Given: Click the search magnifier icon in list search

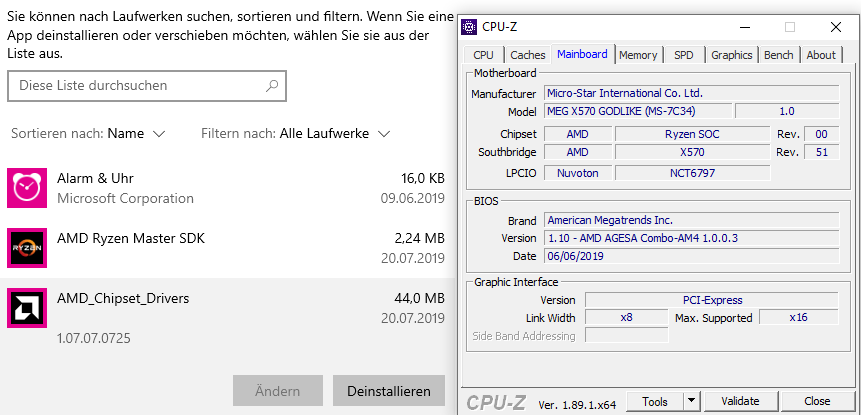Looking at the screenshot, I should click(272, 86).
